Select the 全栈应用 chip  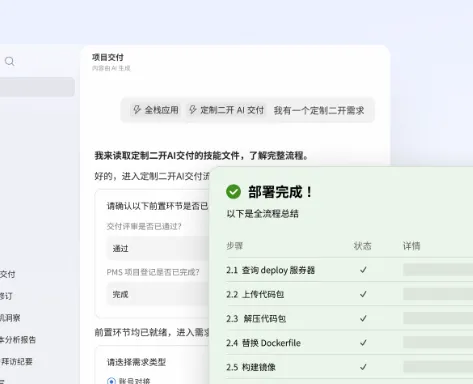156,110
